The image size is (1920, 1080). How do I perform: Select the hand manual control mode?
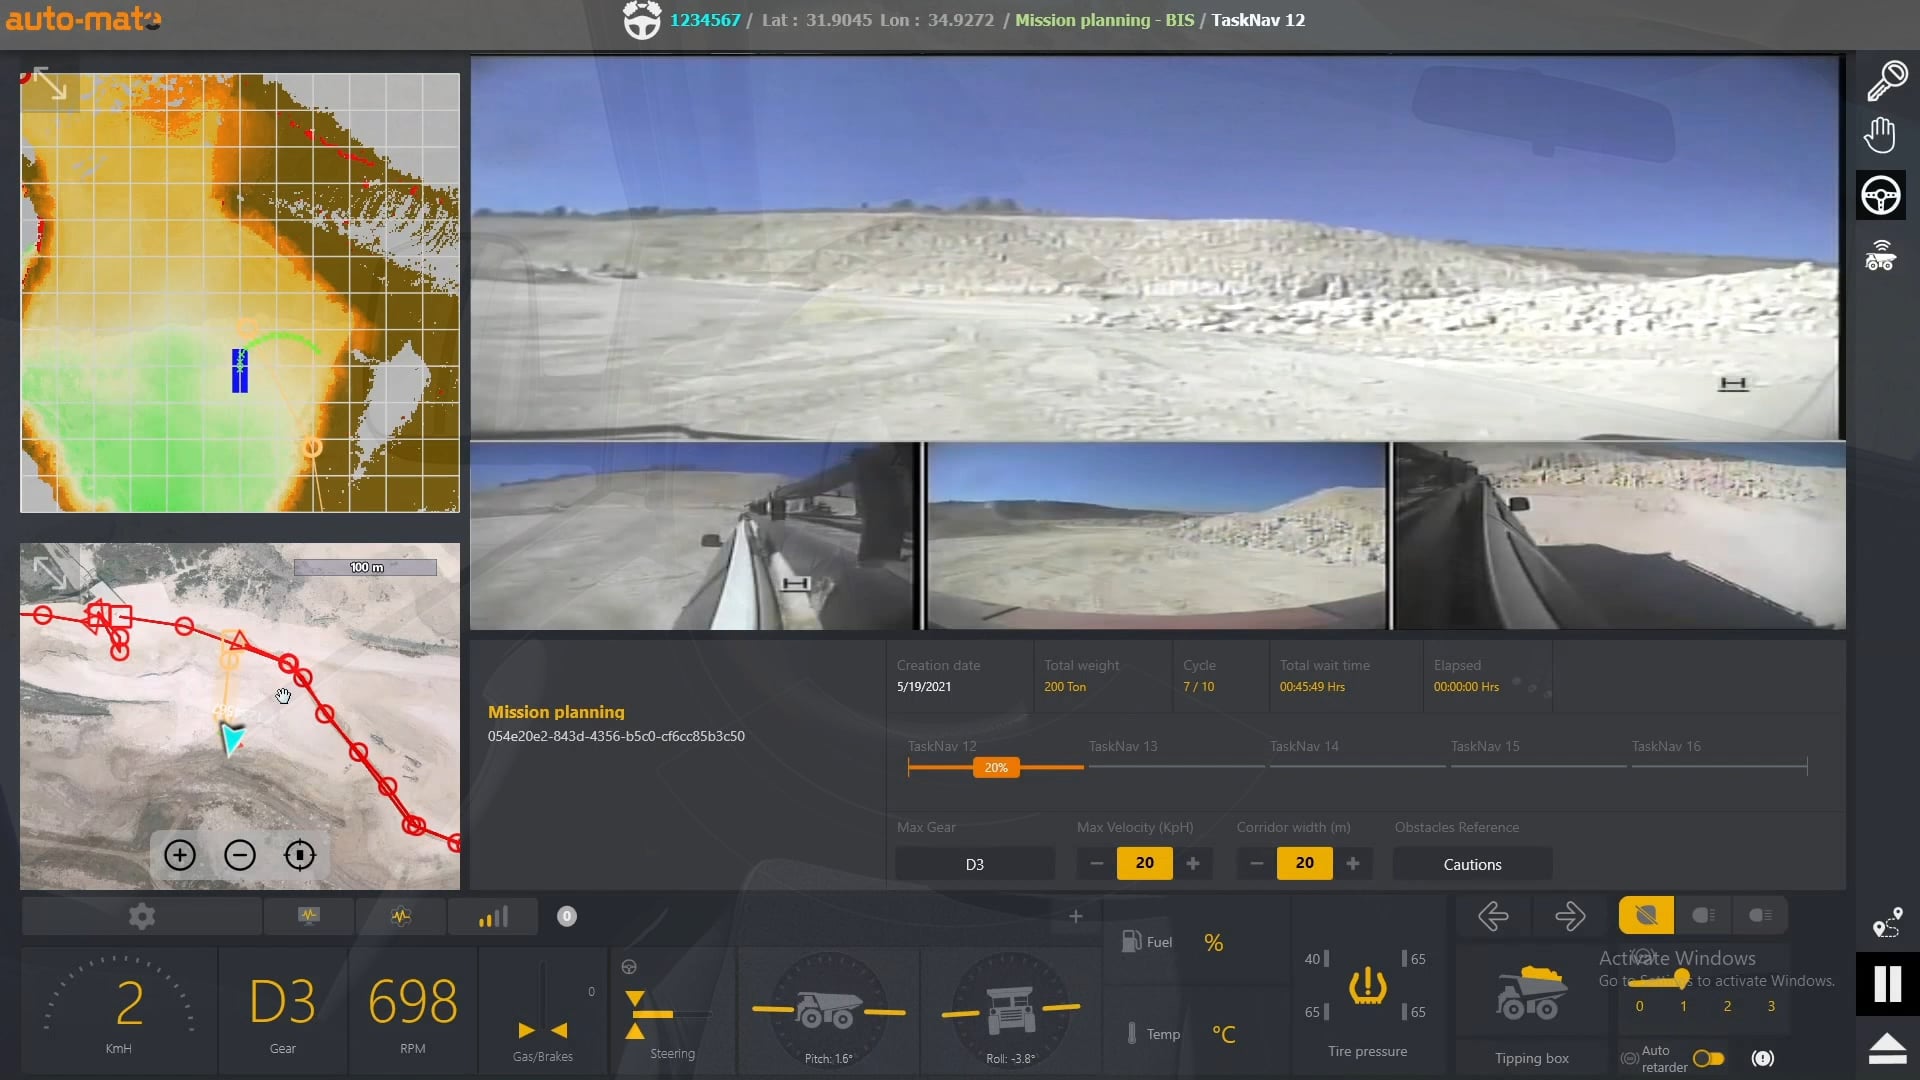pyautogui.click(x=1881, y=135)
